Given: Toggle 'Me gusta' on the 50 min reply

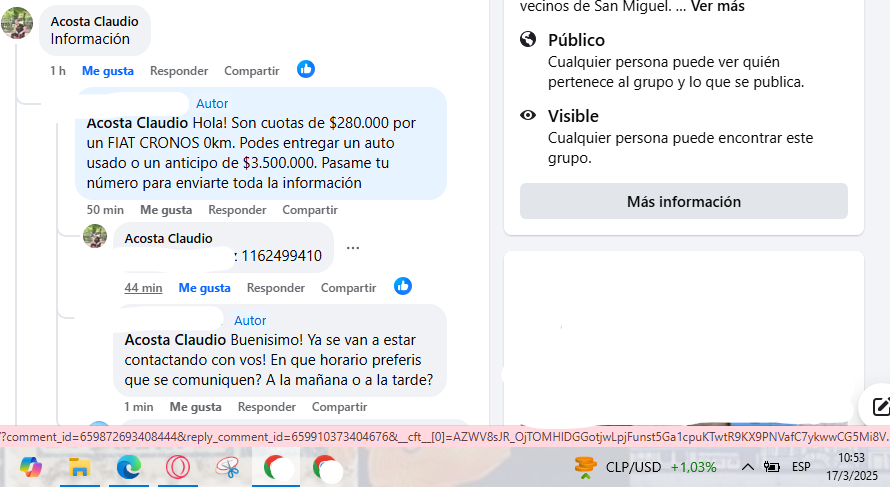Looking at the screenshot, I should [x=166, y=210].
